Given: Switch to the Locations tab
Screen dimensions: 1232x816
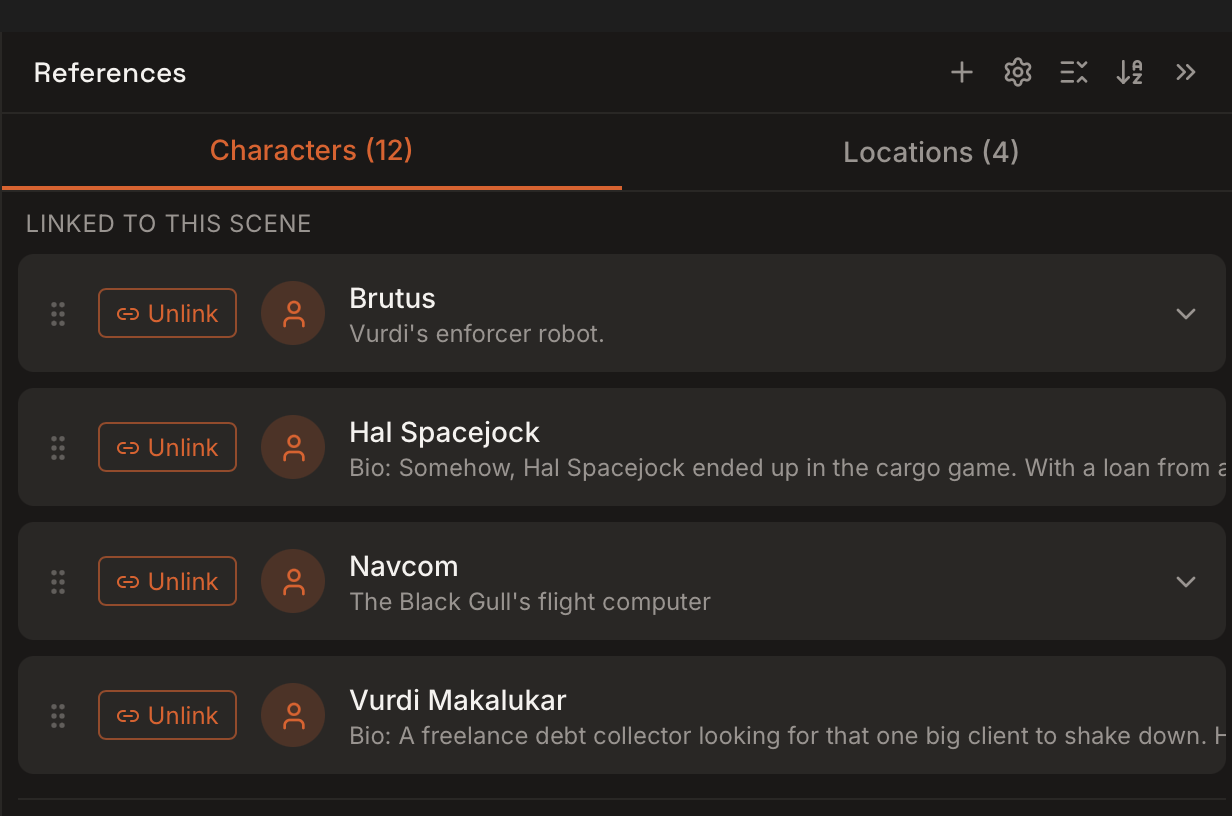Looking at the screenshot, I should (930, 151).
